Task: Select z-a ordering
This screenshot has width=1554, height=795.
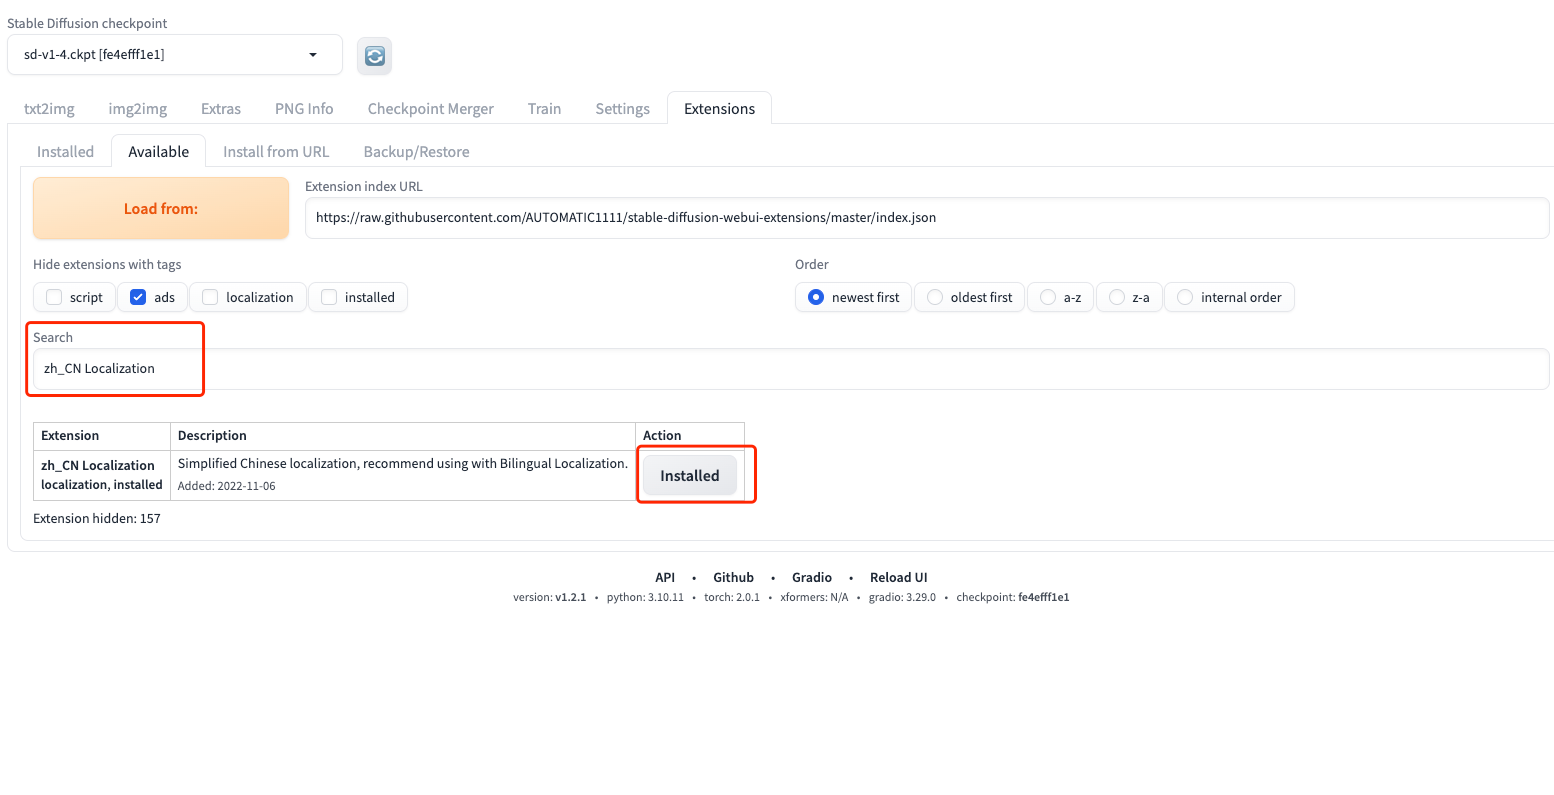Action: (1117, 297)
